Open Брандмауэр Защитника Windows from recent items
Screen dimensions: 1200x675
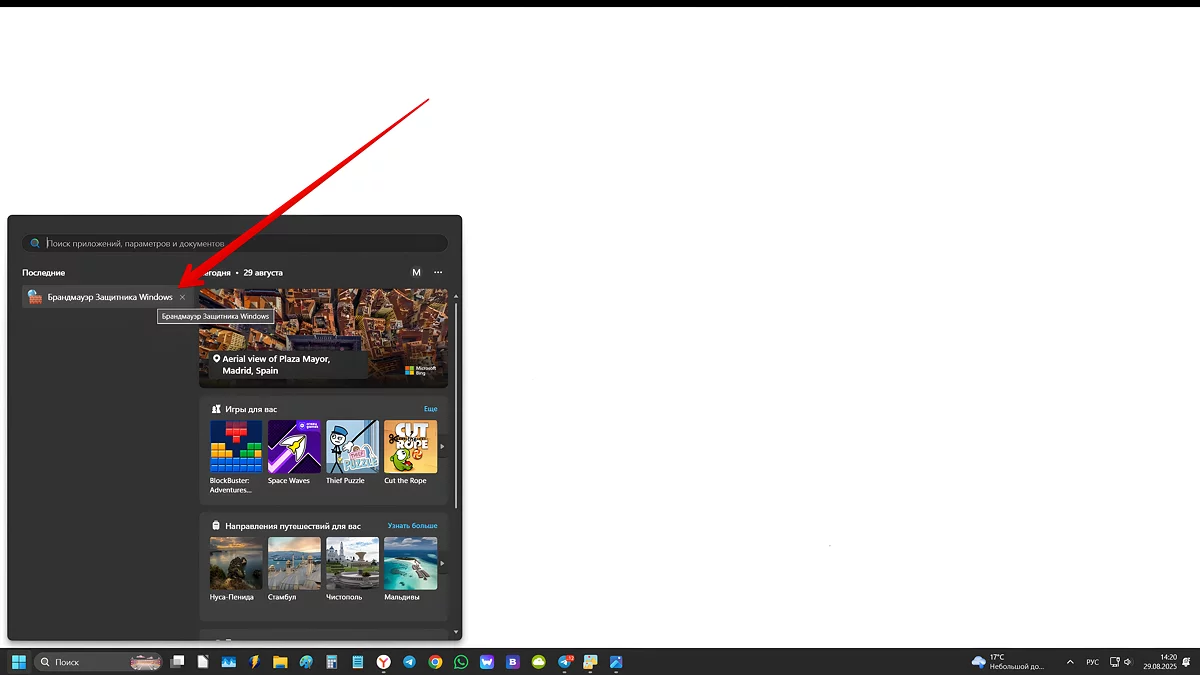(100, 297)
